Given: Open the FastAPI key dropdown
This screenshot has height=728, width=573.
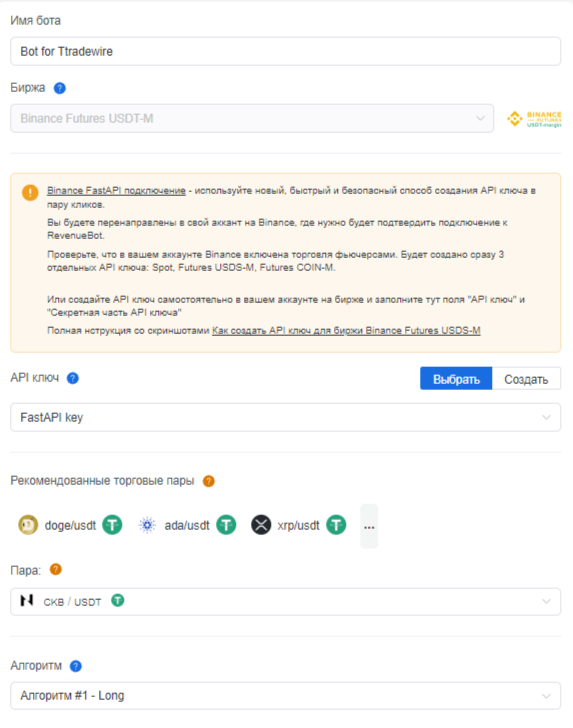Looking at the screenshot, I should pyautogui.click(x=286, y=417).
